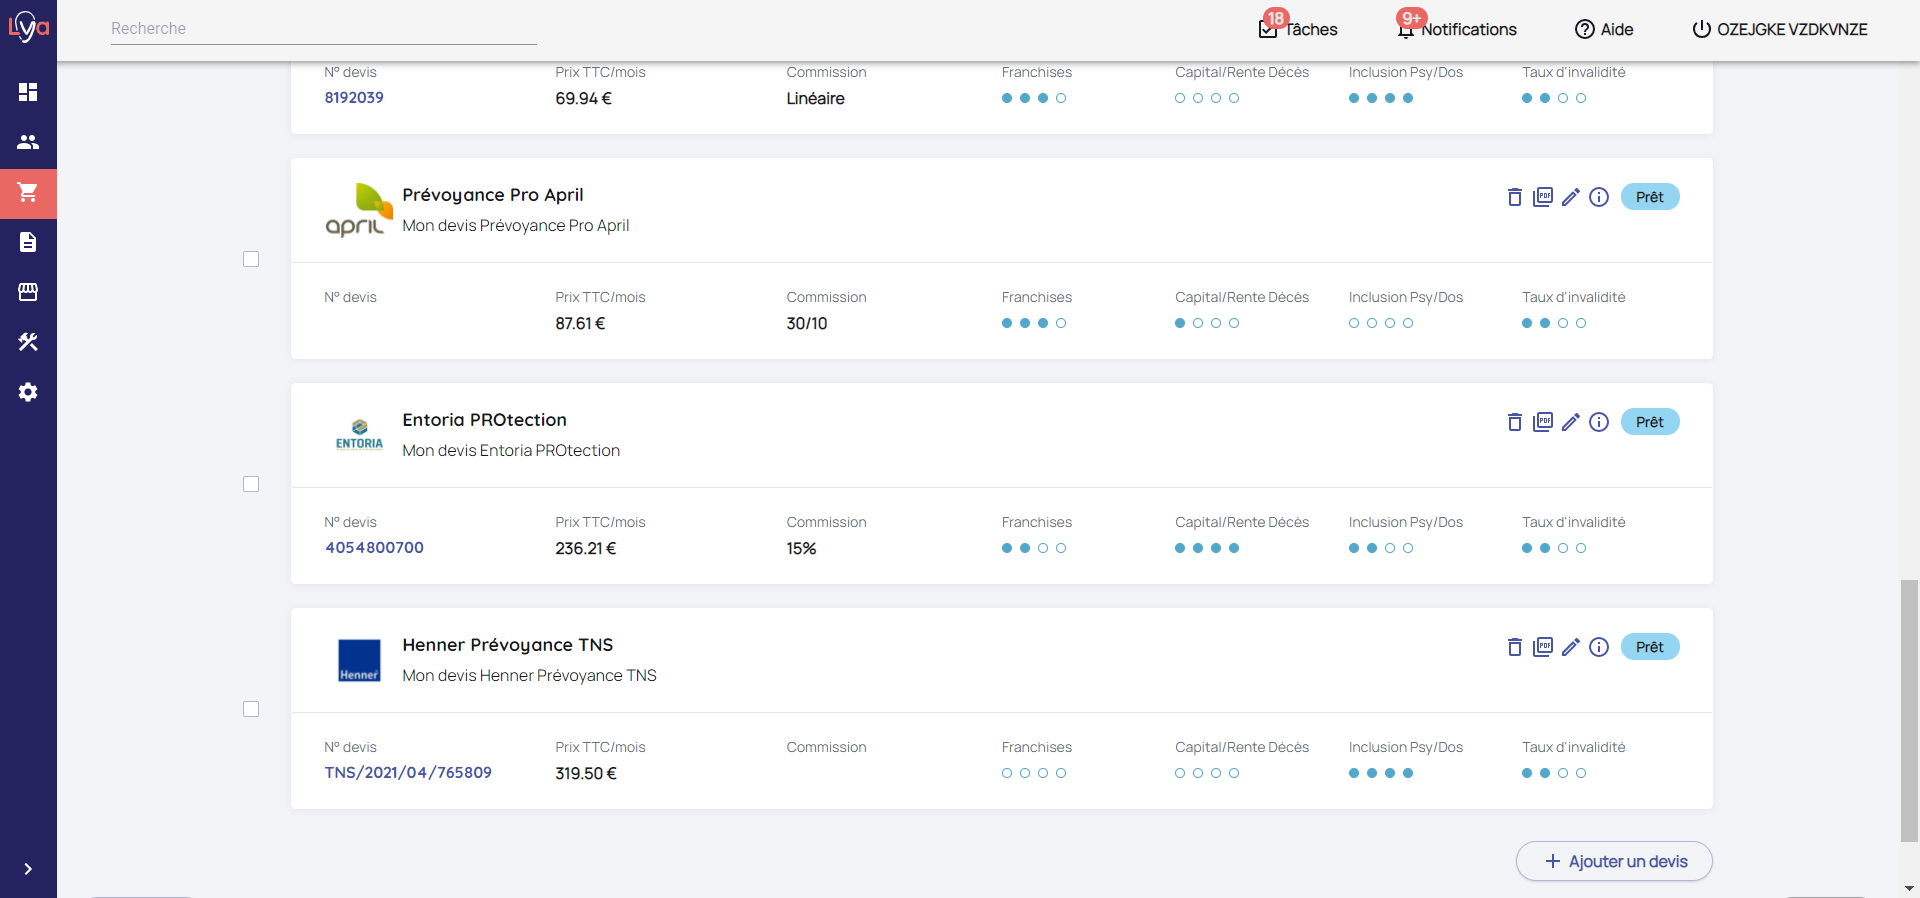1920x898 pixels.
Task: Open the dashboard icon in sidebar
Action: click(28, 92)
